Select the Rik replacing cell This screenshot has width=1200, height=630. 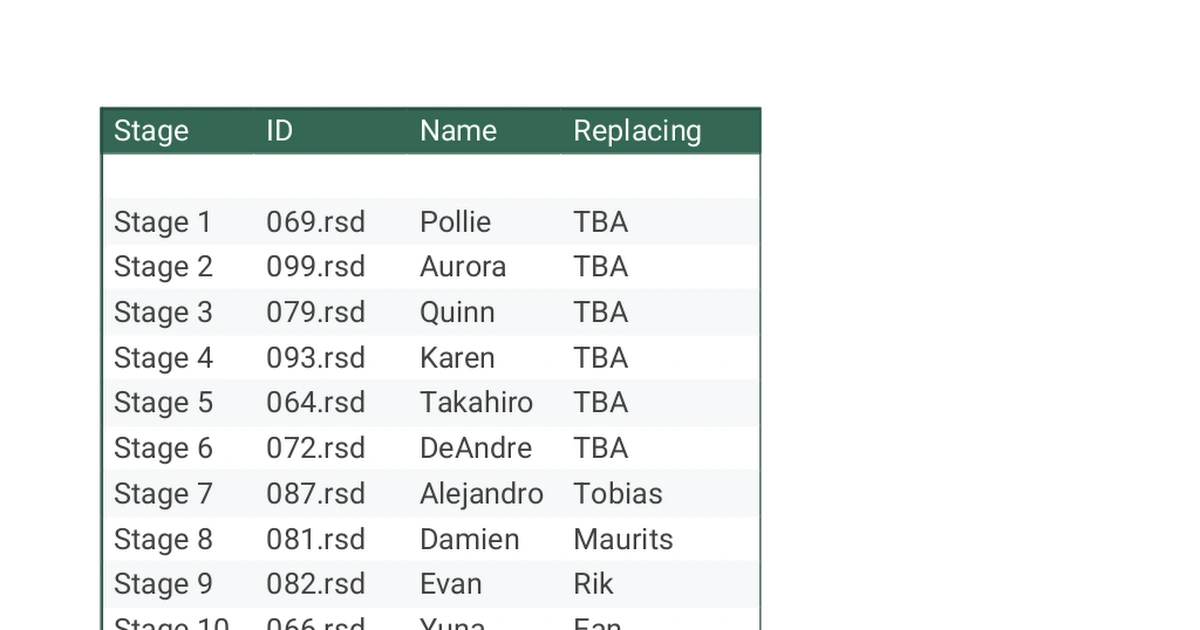pyautogui.click(x=593, y=584)
